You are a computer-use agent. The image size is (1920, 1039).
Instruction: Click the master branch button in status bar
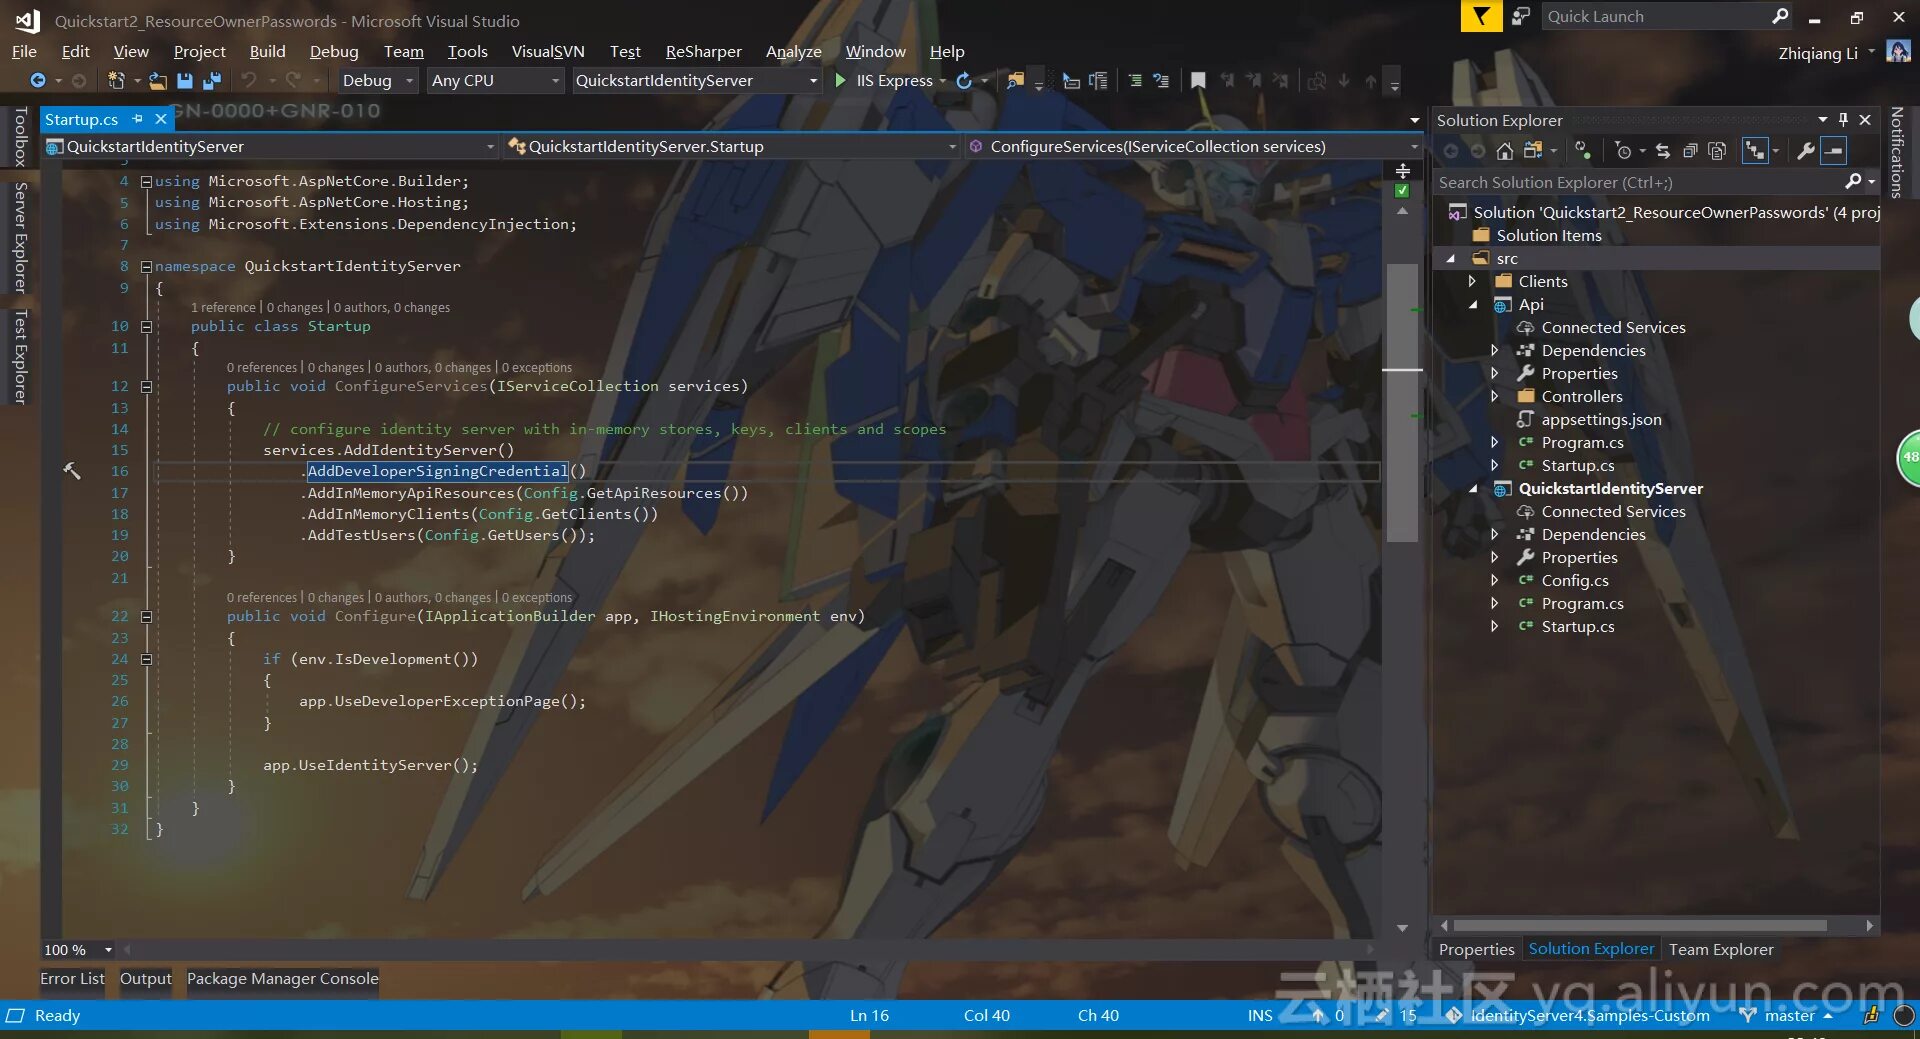1788,1016
